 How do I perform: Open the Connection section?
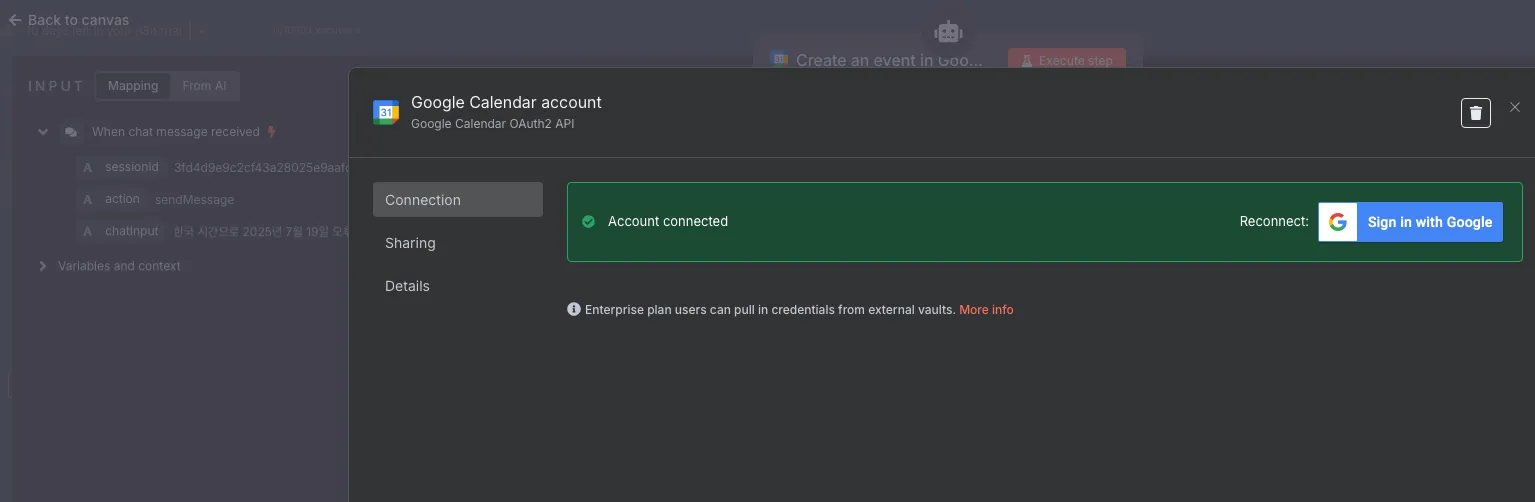(458, 200)
